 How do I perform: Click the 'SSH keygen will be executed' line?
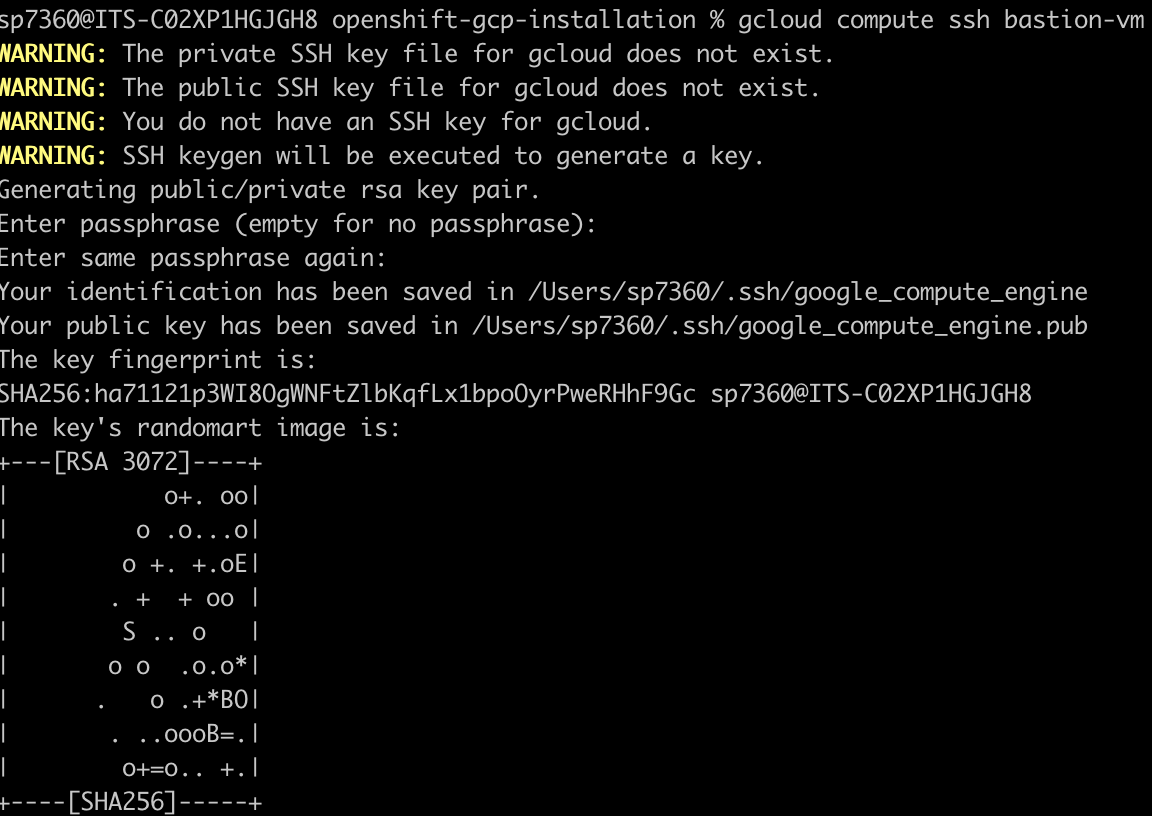(x=443, y=156)
